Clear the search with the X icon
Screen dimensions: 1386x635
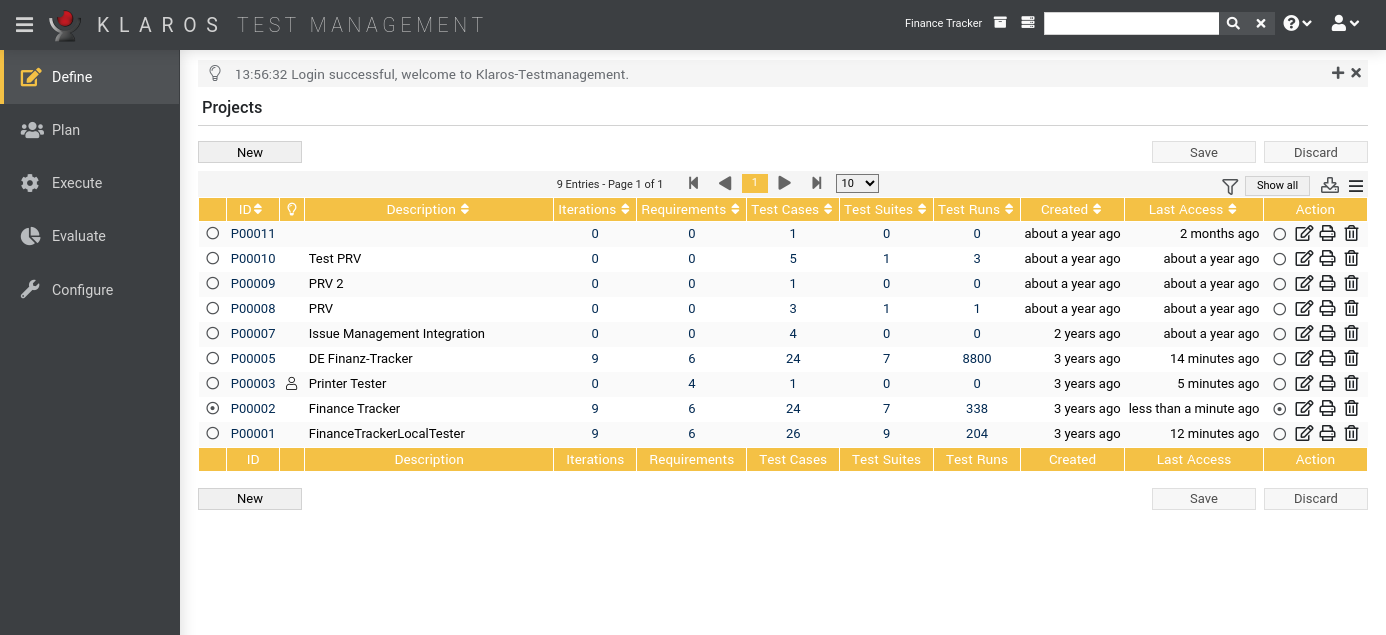tap(1261, 24)
